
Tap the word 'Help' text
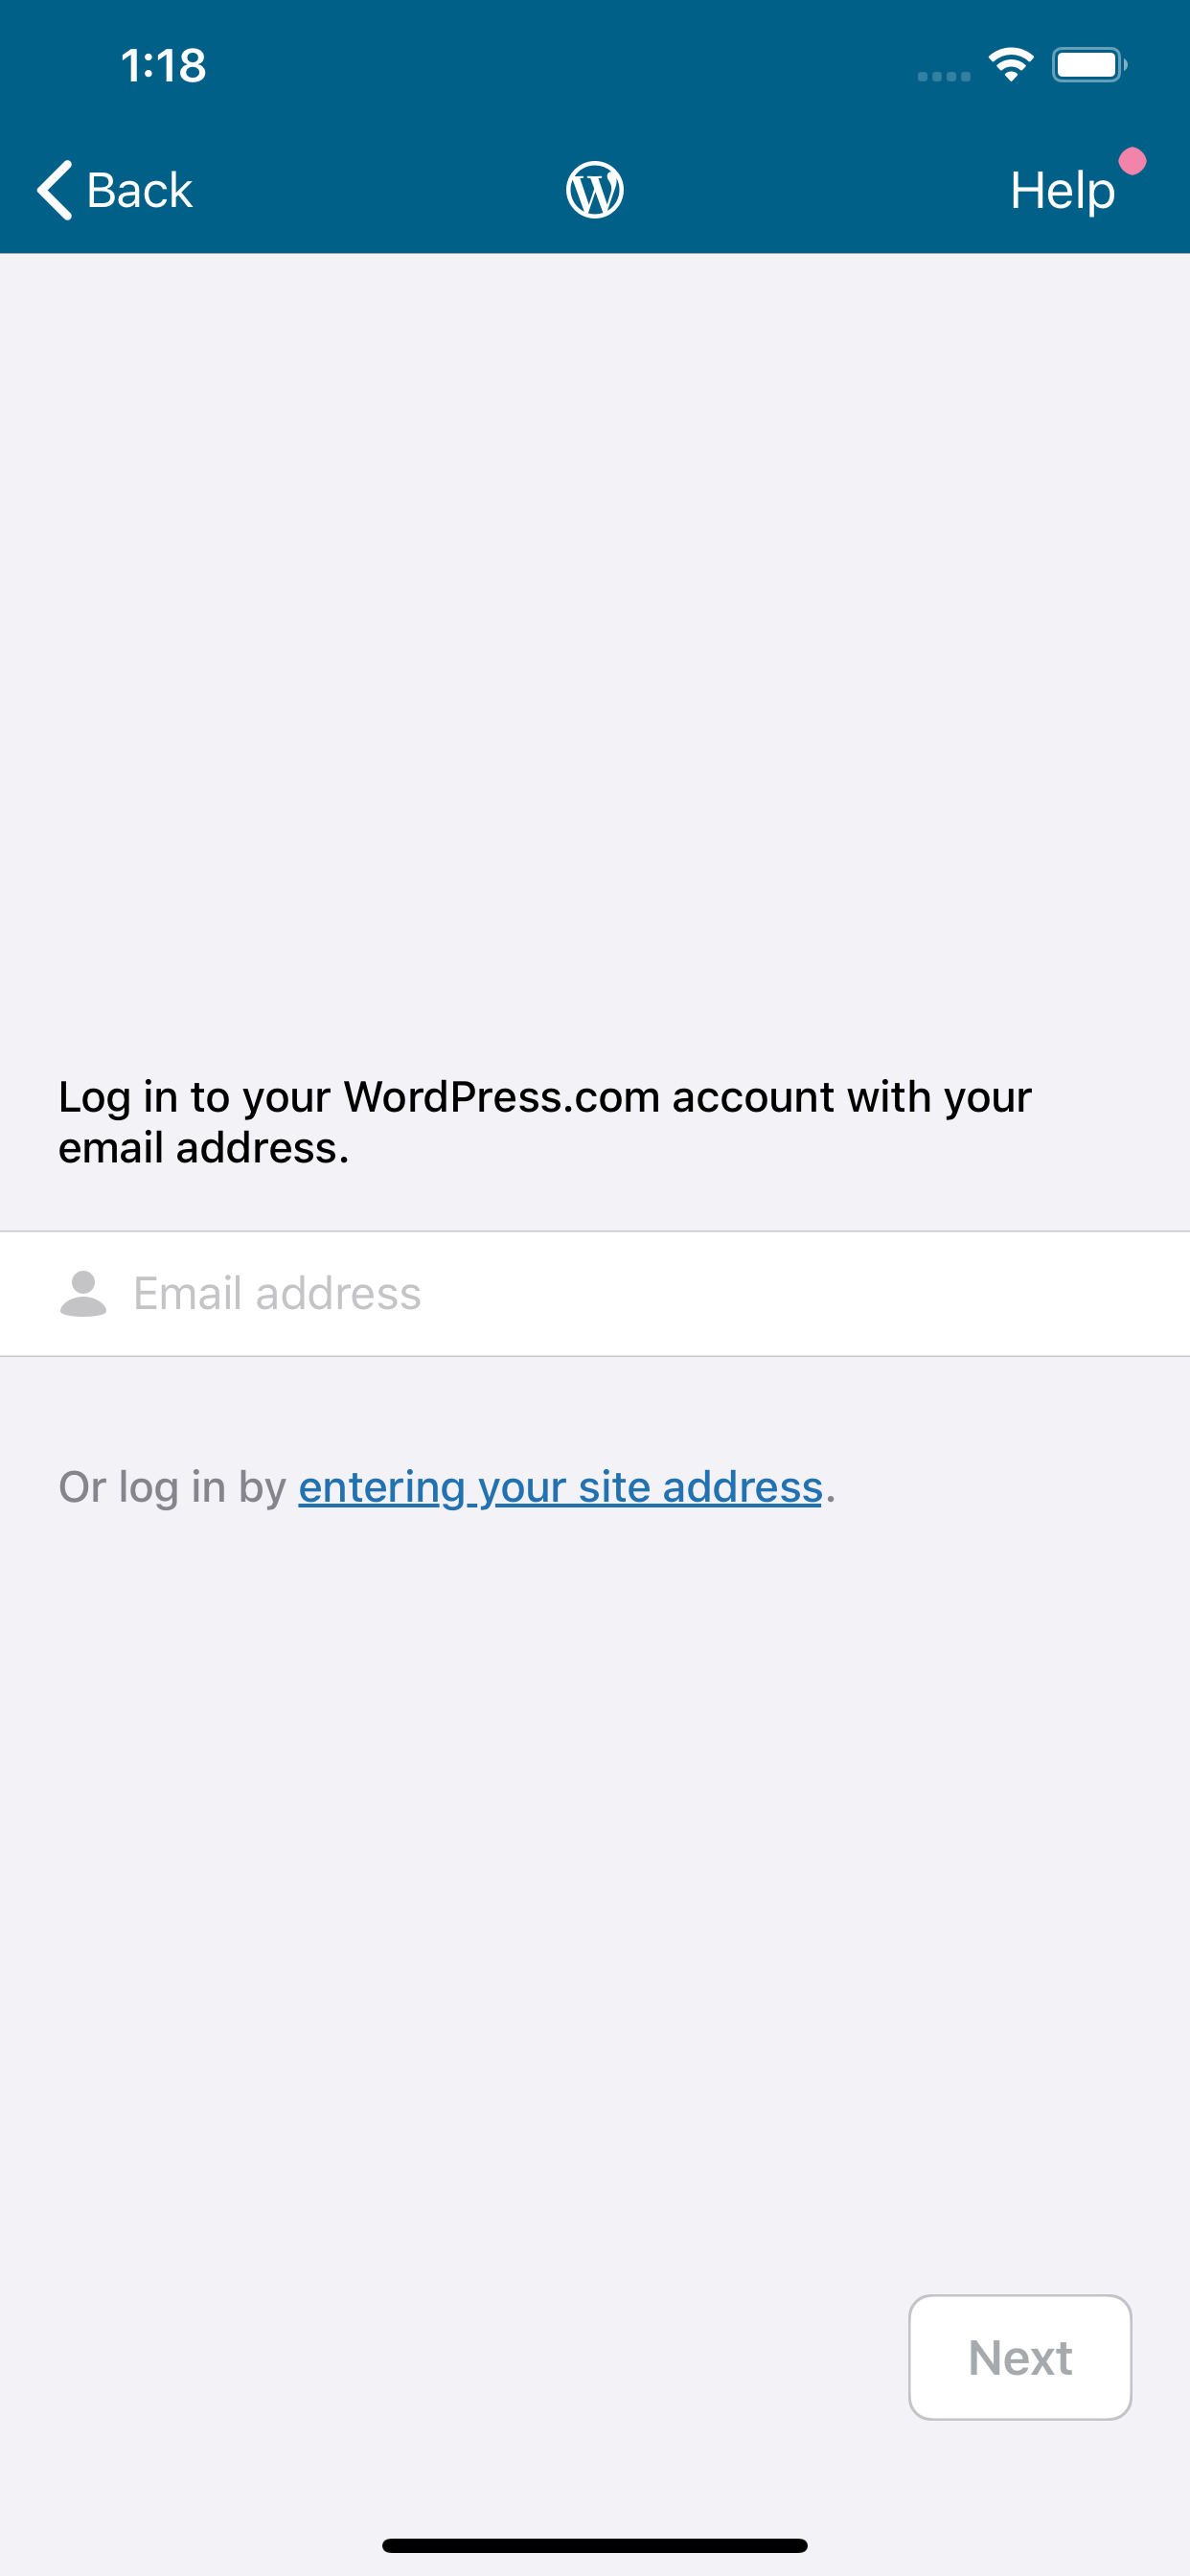tap(1062, 190)
